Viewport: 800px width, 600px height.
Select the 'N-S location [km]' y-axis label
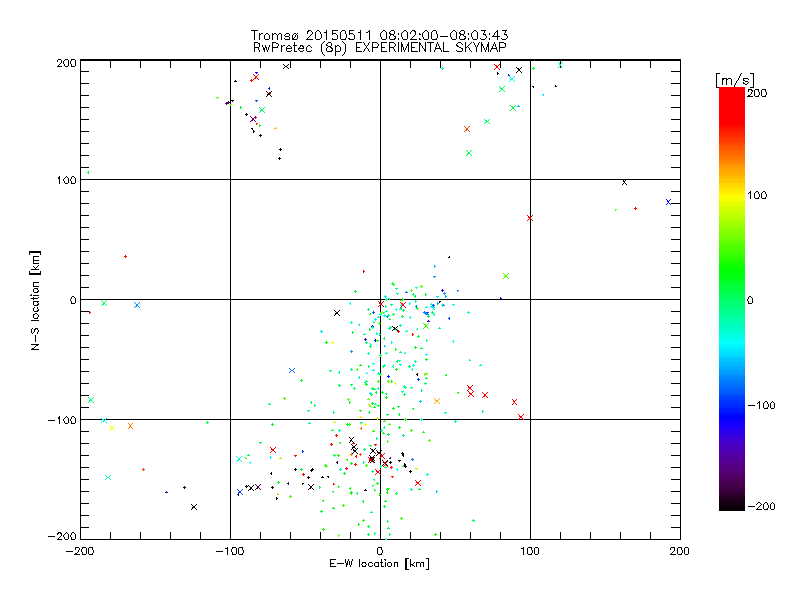coord(35,301)
